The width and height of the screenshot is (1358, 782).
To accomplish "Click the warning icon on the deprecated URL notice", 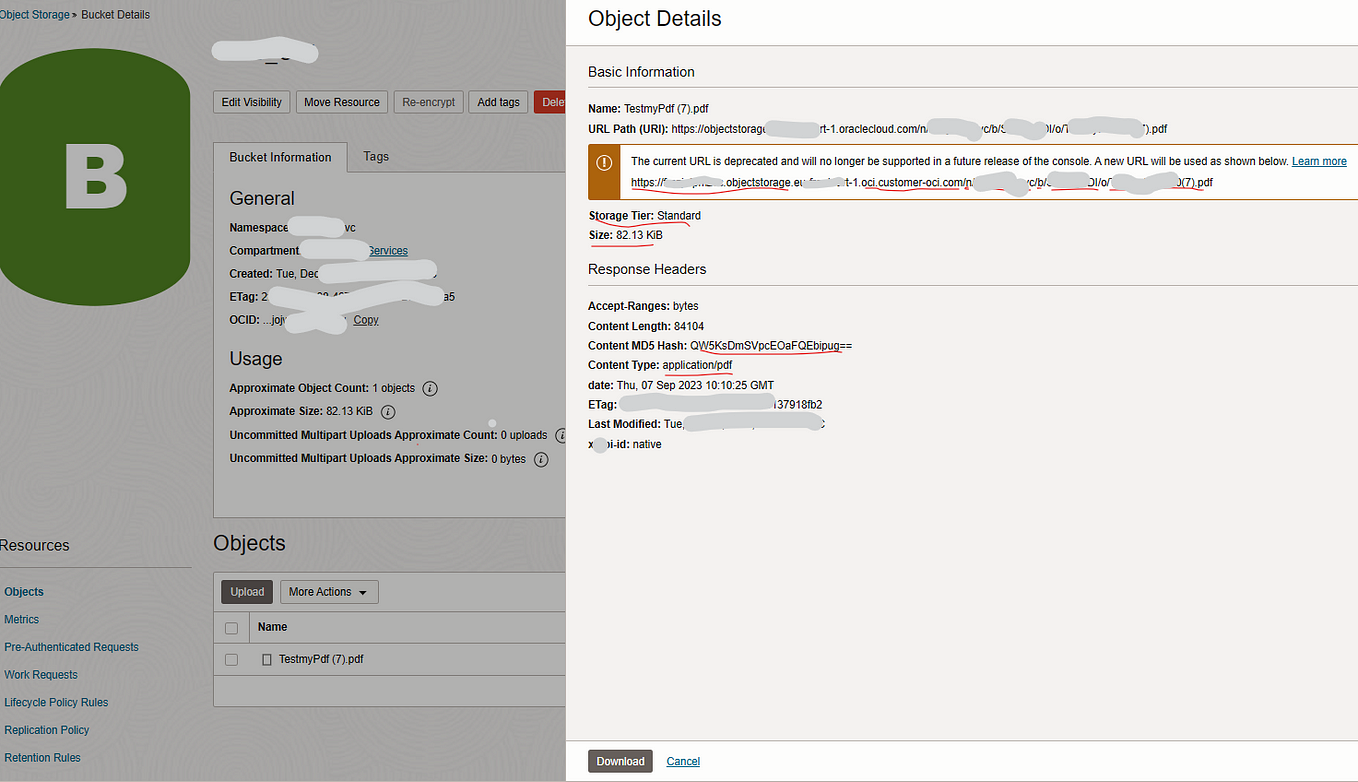I will pyautogui.click(x=604, y=160).
